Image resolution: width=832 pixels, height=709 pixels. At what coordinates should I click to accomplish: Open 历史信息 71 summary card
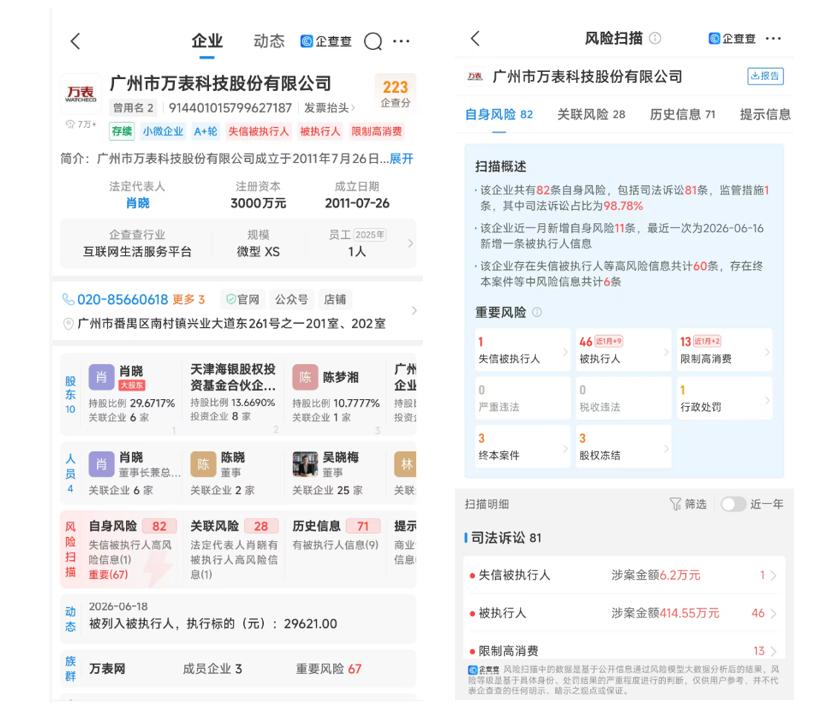click(336, 550)
